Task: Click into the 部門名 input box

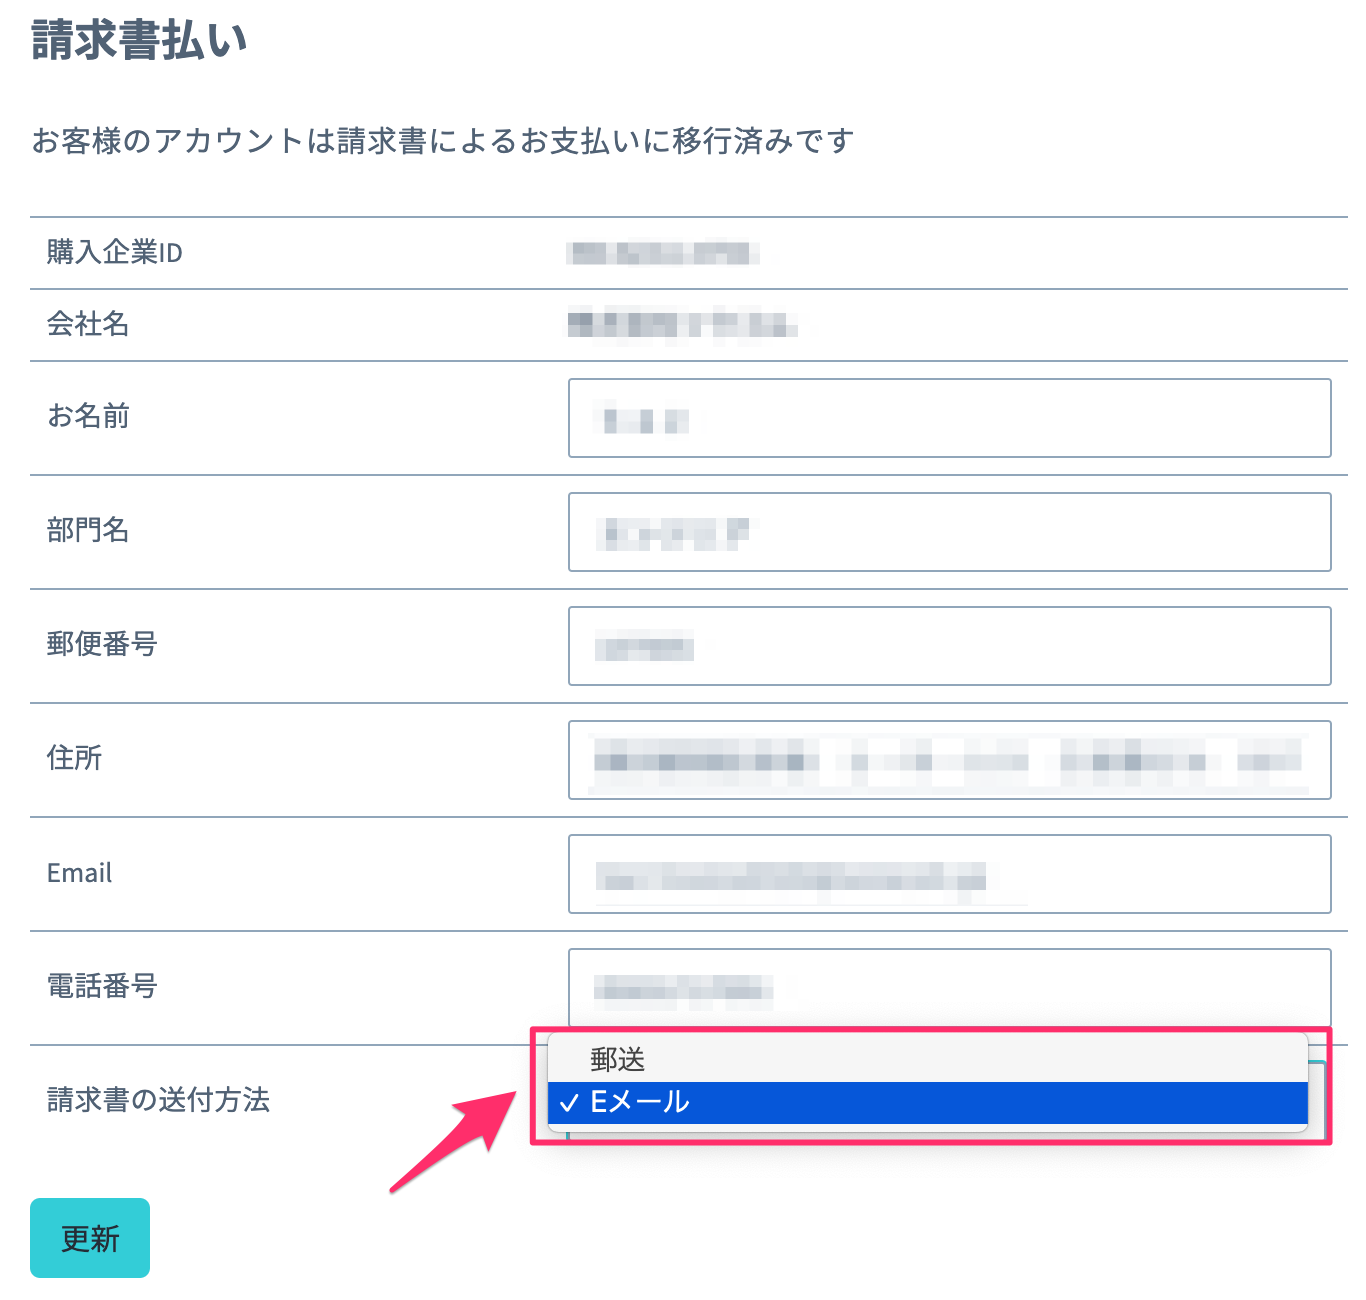Action: click(x=949, y=532)
